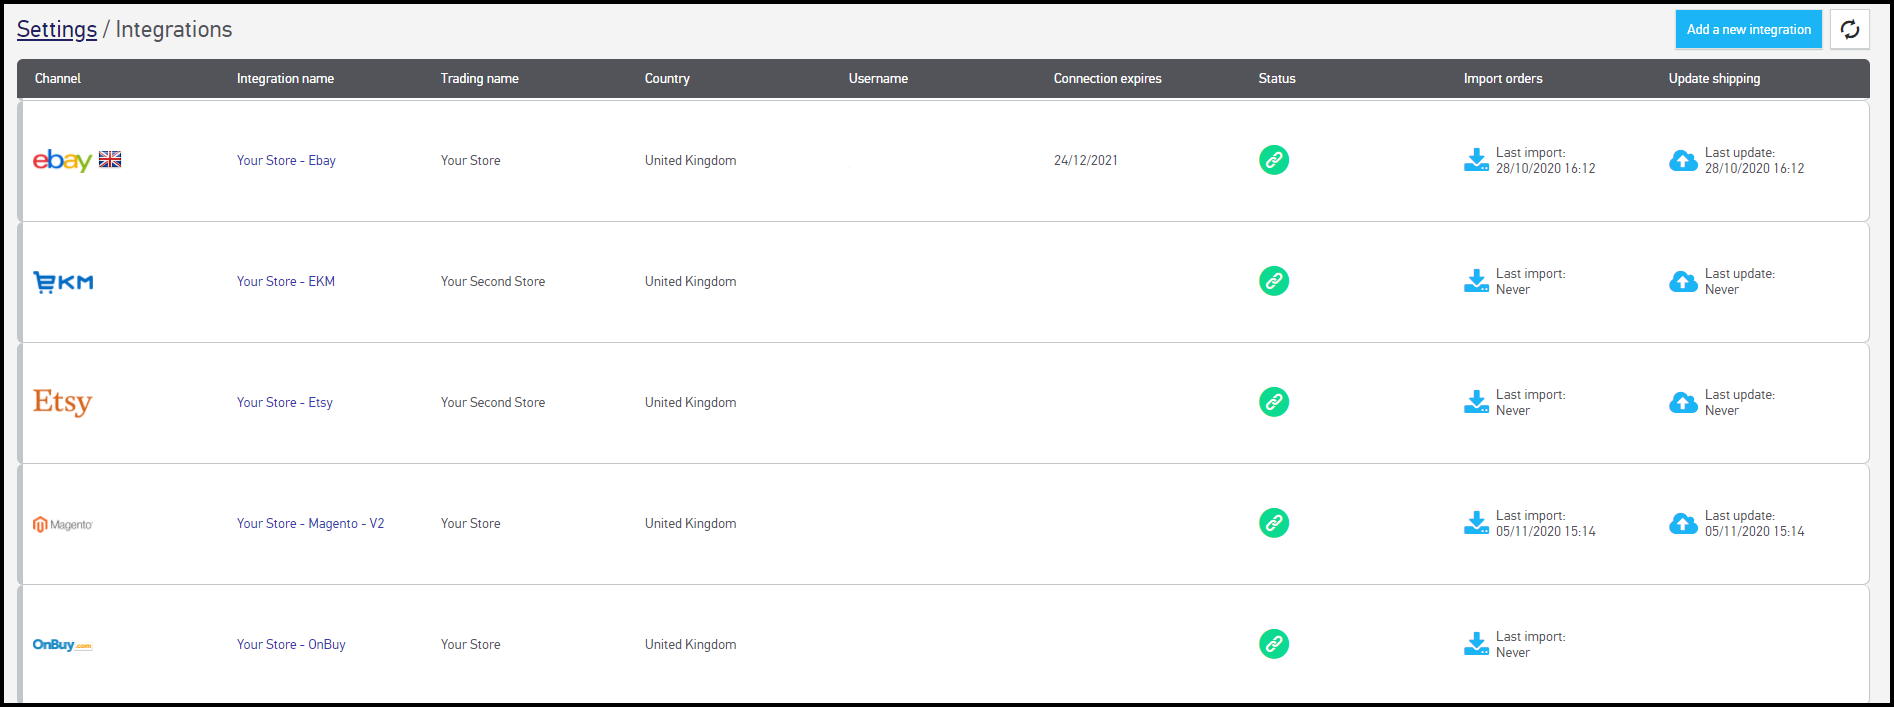Go back via the Settings breadcrumb link
The width and height of the screenshot is (1894, 707).
(x=57, y=30)
